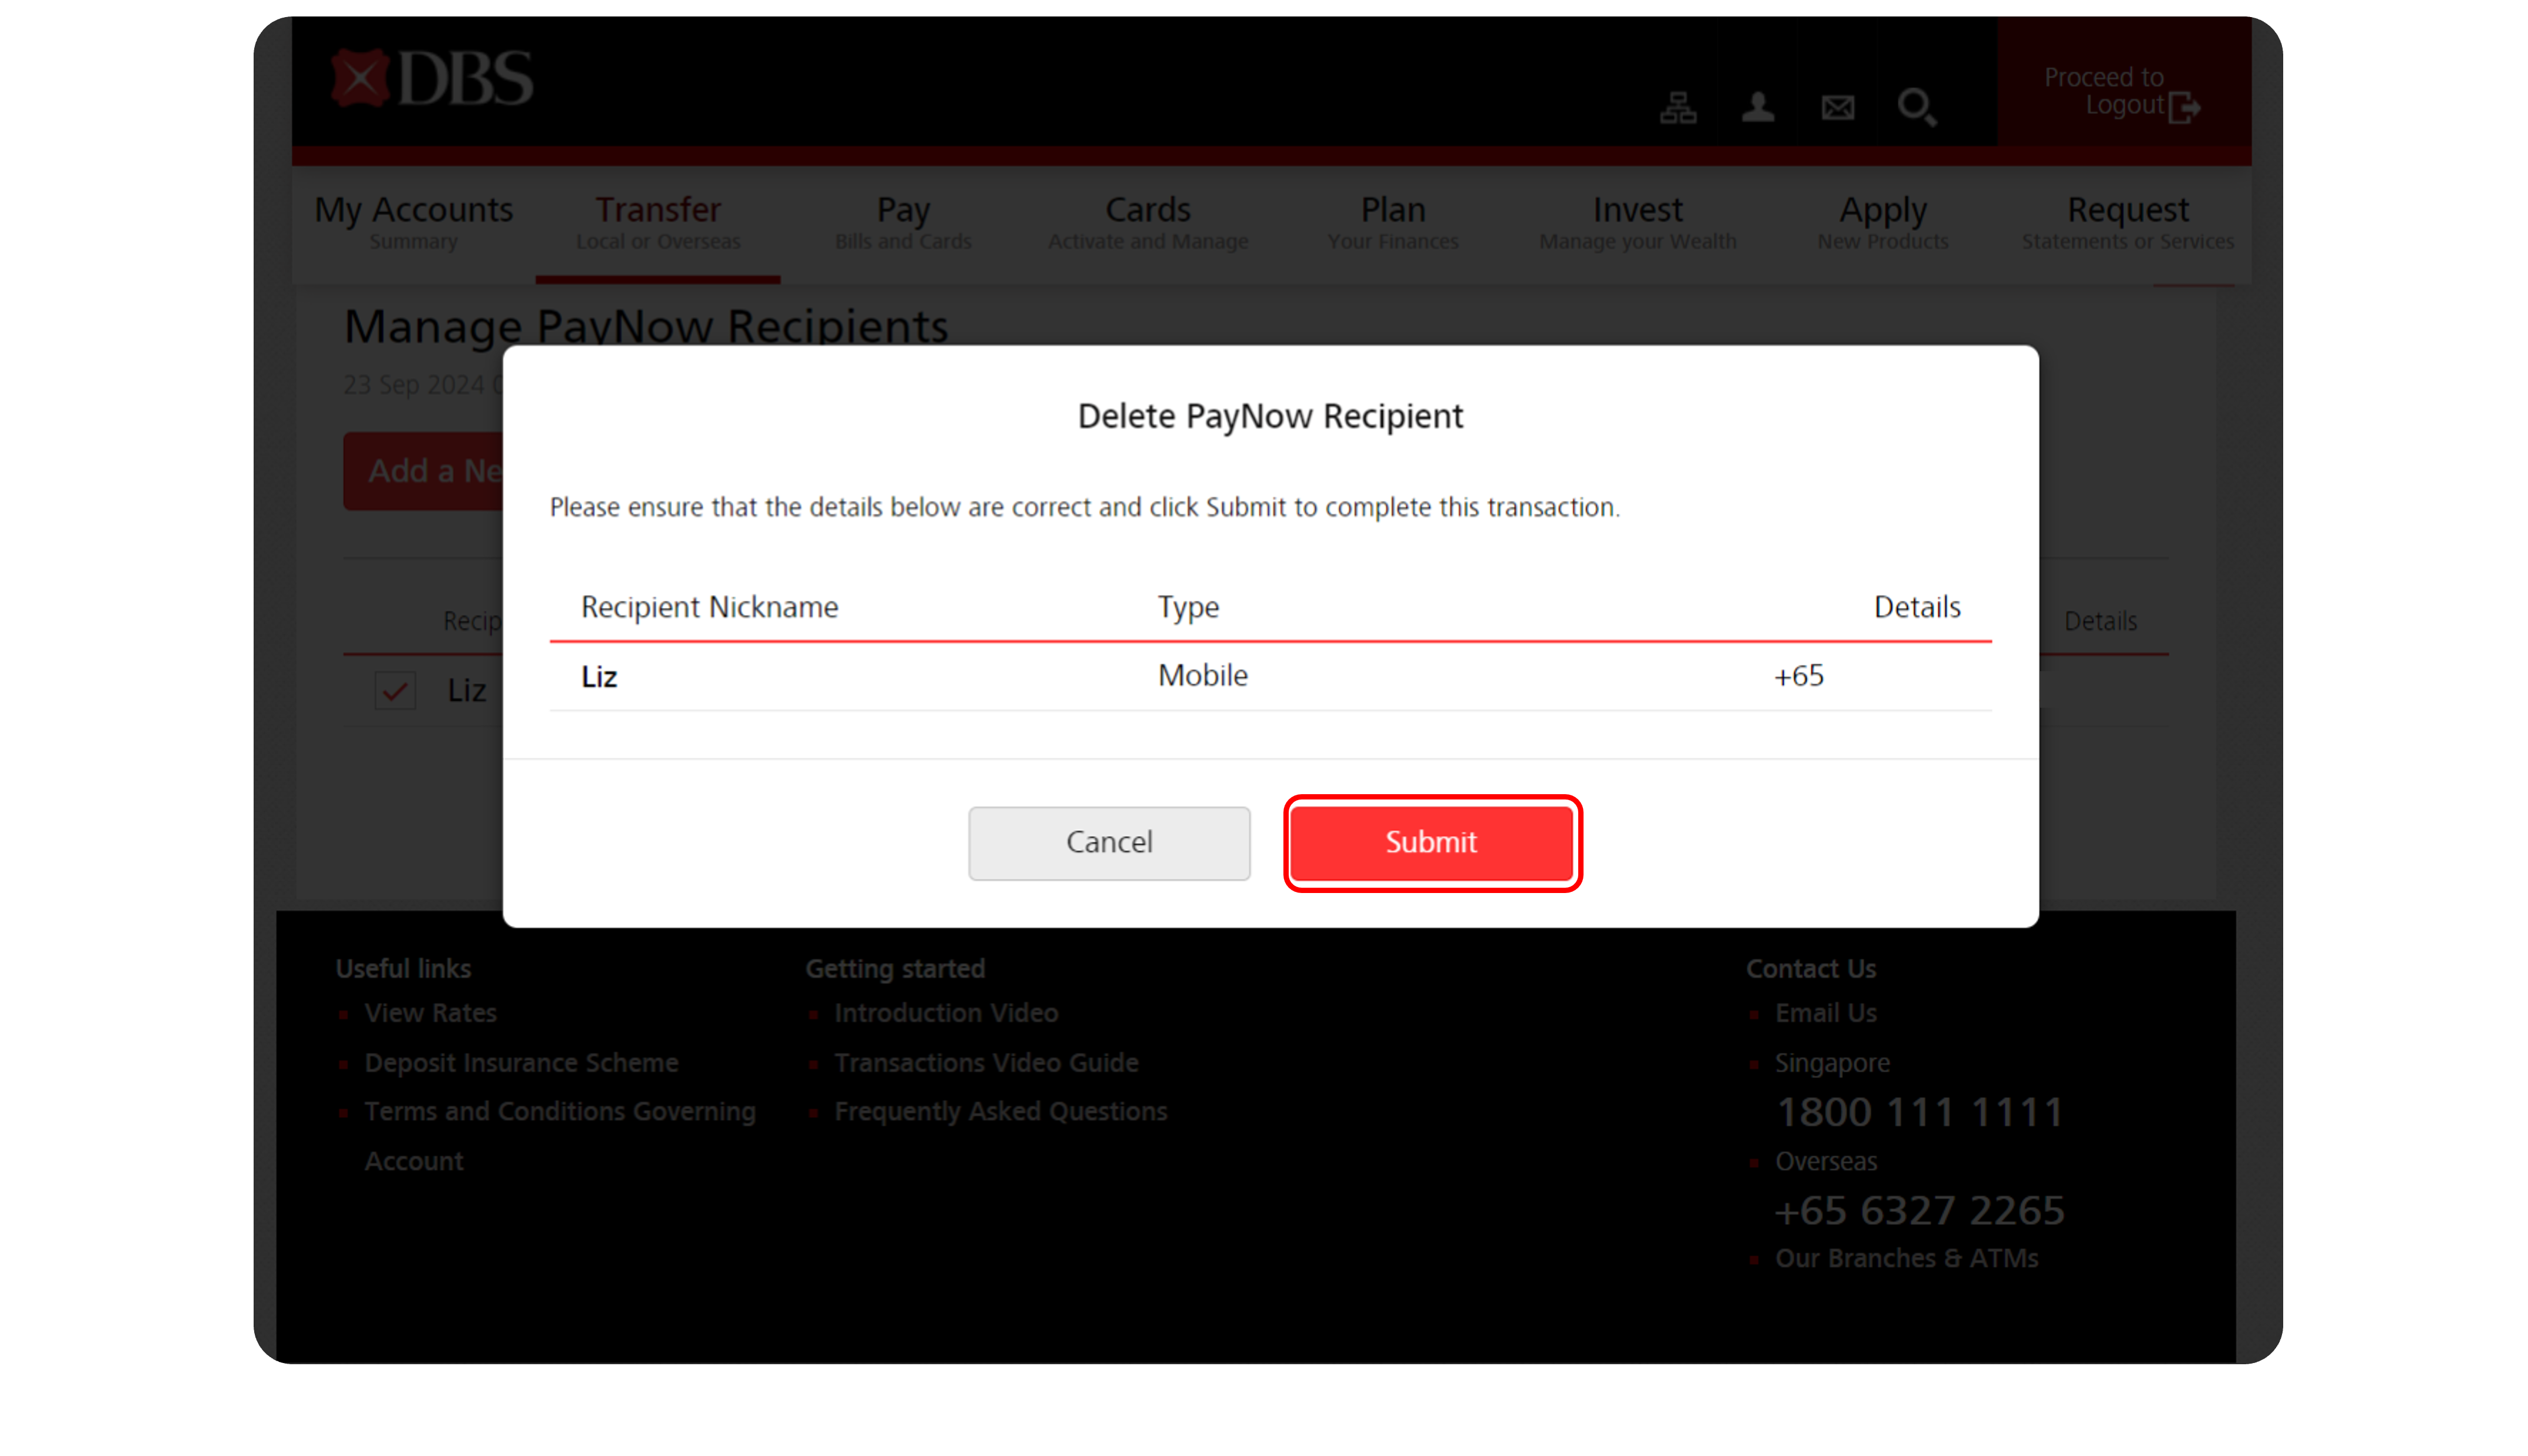Screen dimensions: 2528x1456
Task: Click Recipient Nickname column header
Action: coord(709,607)
